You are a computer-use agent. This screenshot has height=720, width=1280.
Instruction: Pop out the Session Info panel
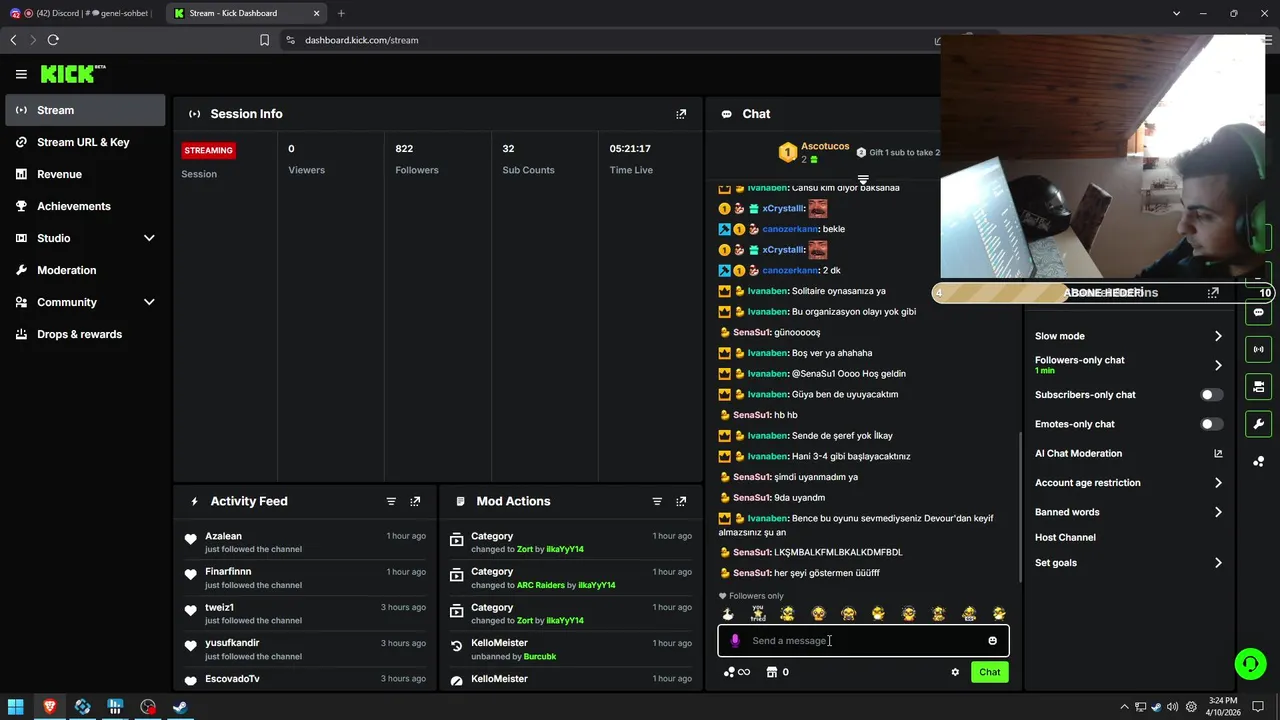point(681,114)
